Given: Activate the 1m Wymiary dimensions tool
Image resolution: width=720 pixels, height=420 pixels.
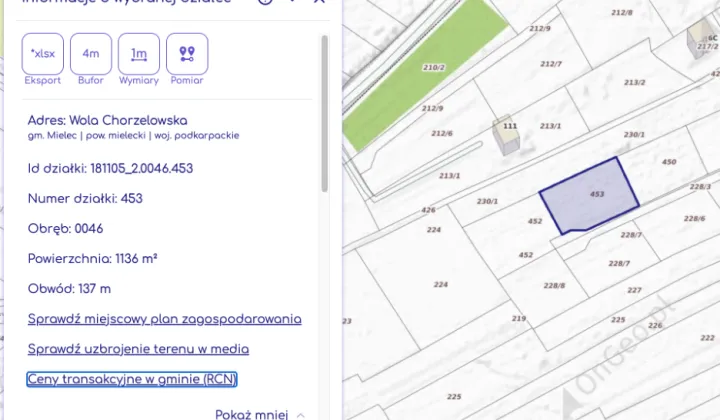Looking at the screenshot, I should click(x=139, y=54).
